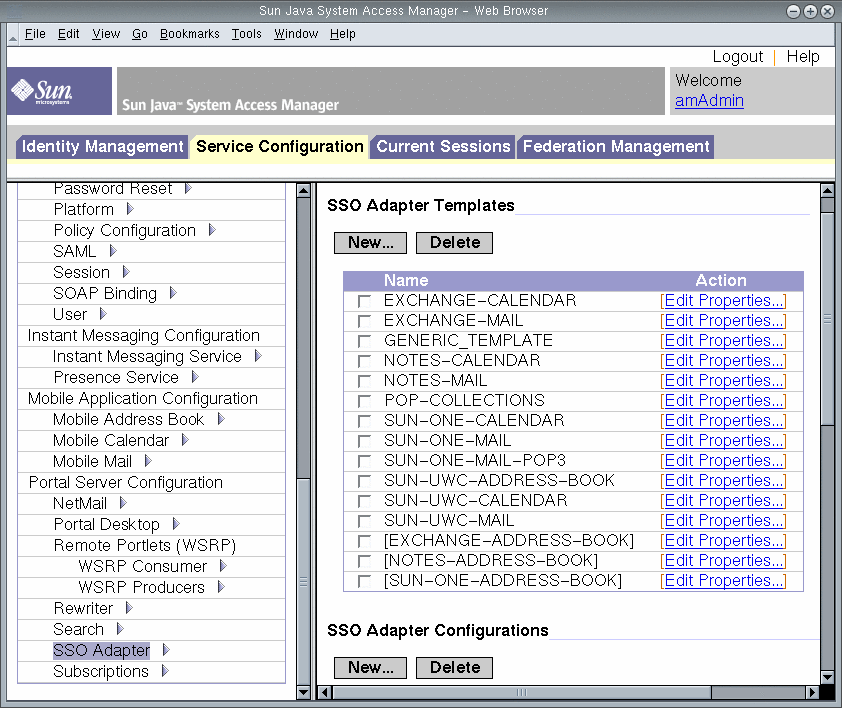Open the arrow next to Policy Configuration
The width and height of the screenshot is (842, 708).
212,229
